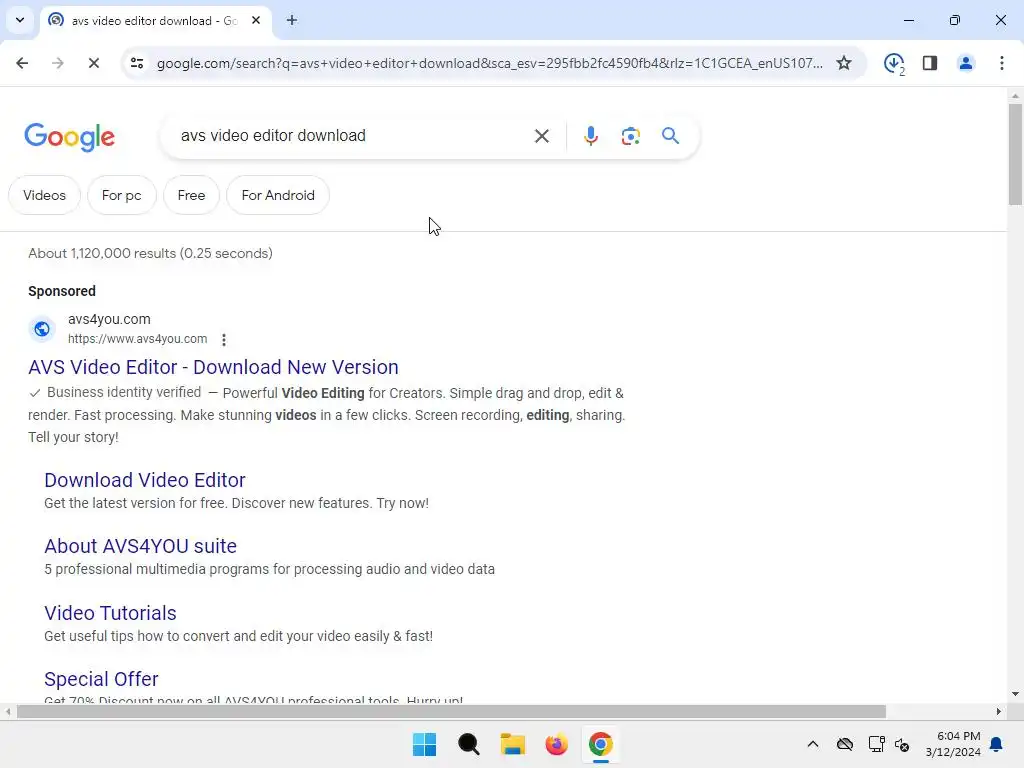Click the Chrome taskbar icon
The image size is (1024, 768).
[x=601, y=744]
